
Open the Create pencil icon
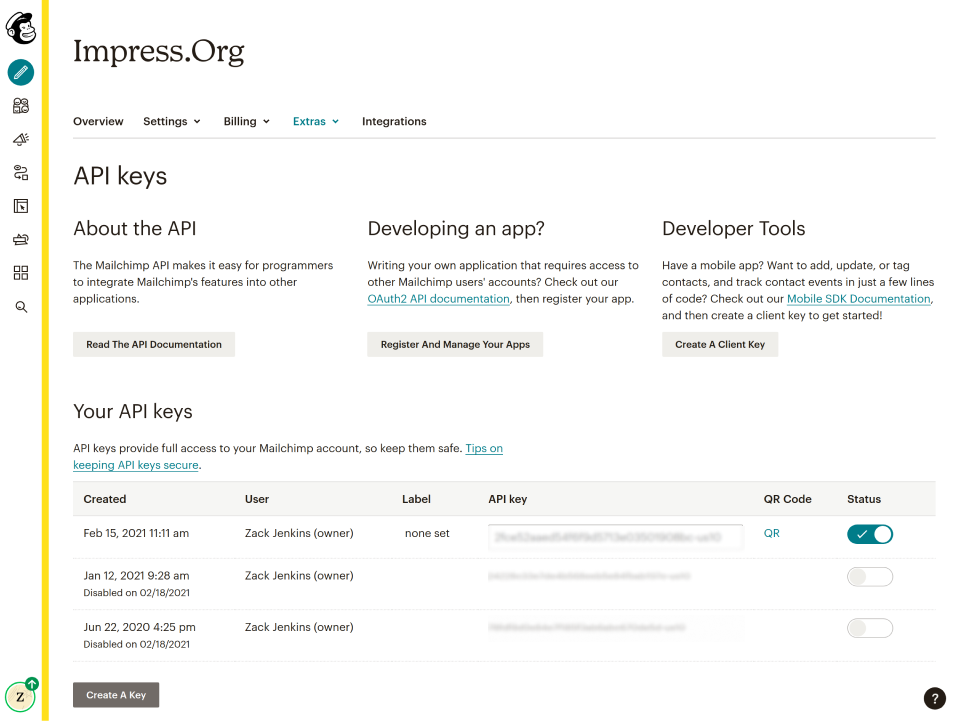(x=21, y=72)
